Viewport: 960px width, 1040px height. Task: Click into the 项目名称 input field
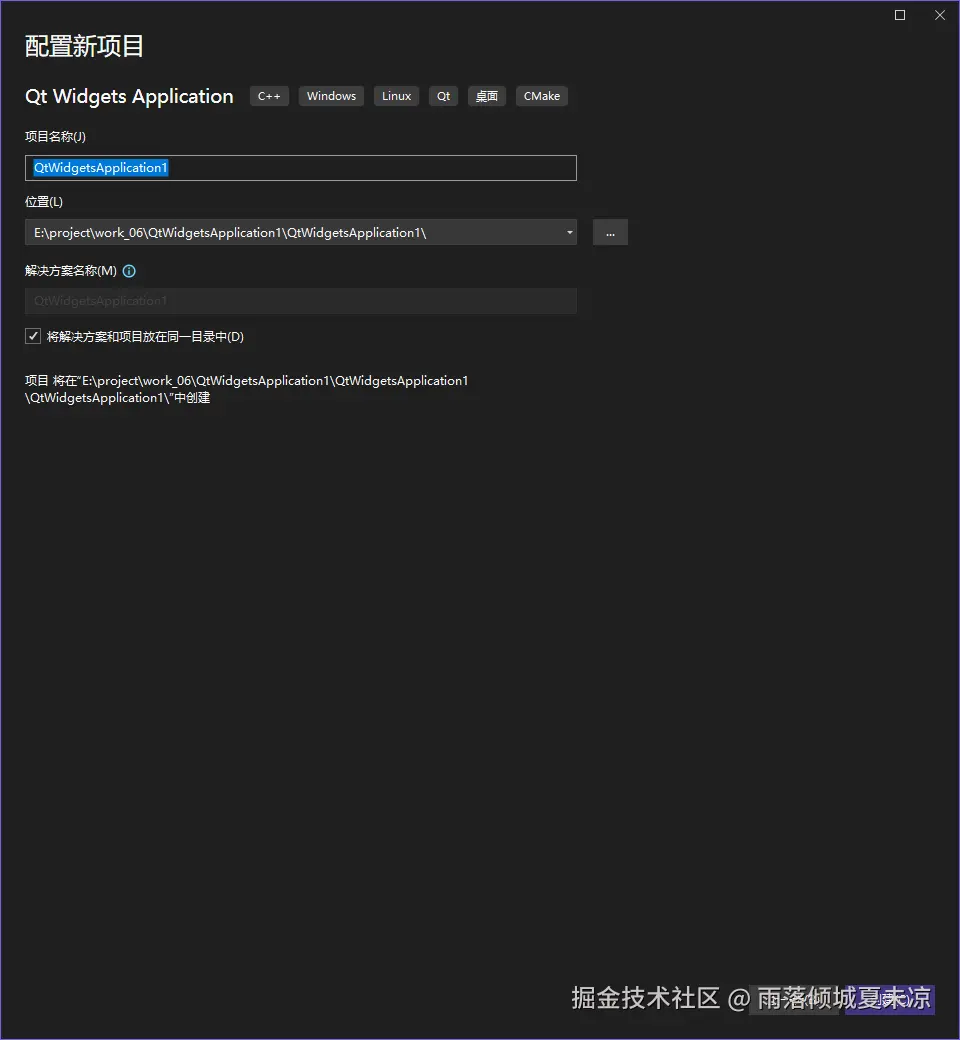301,168
